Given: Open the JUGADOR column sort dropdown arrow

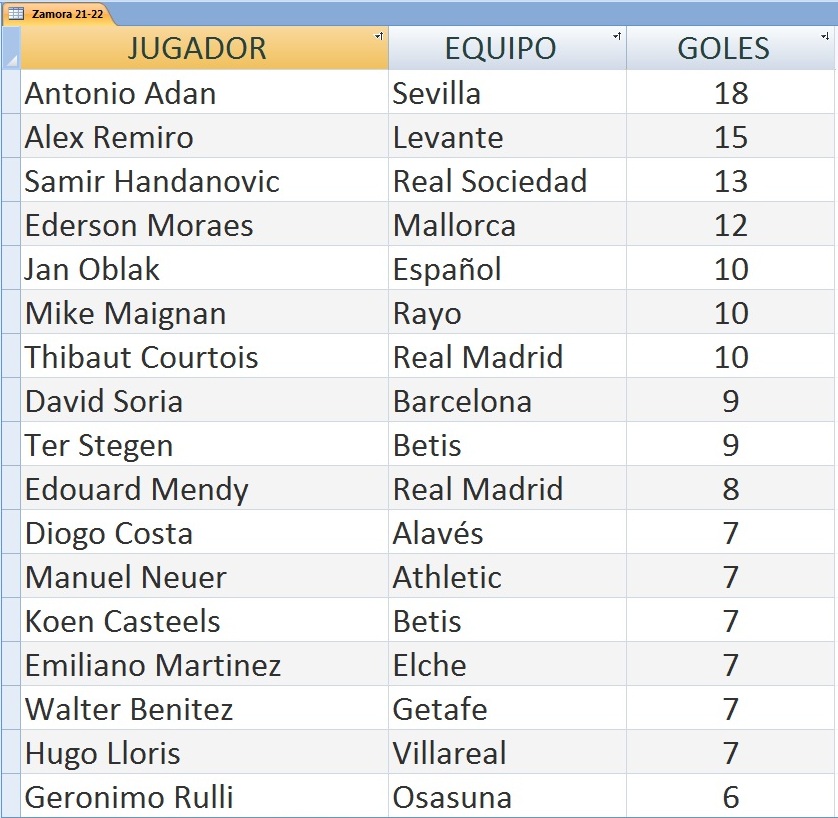Looking at the screenshot, I should point(379,36).
